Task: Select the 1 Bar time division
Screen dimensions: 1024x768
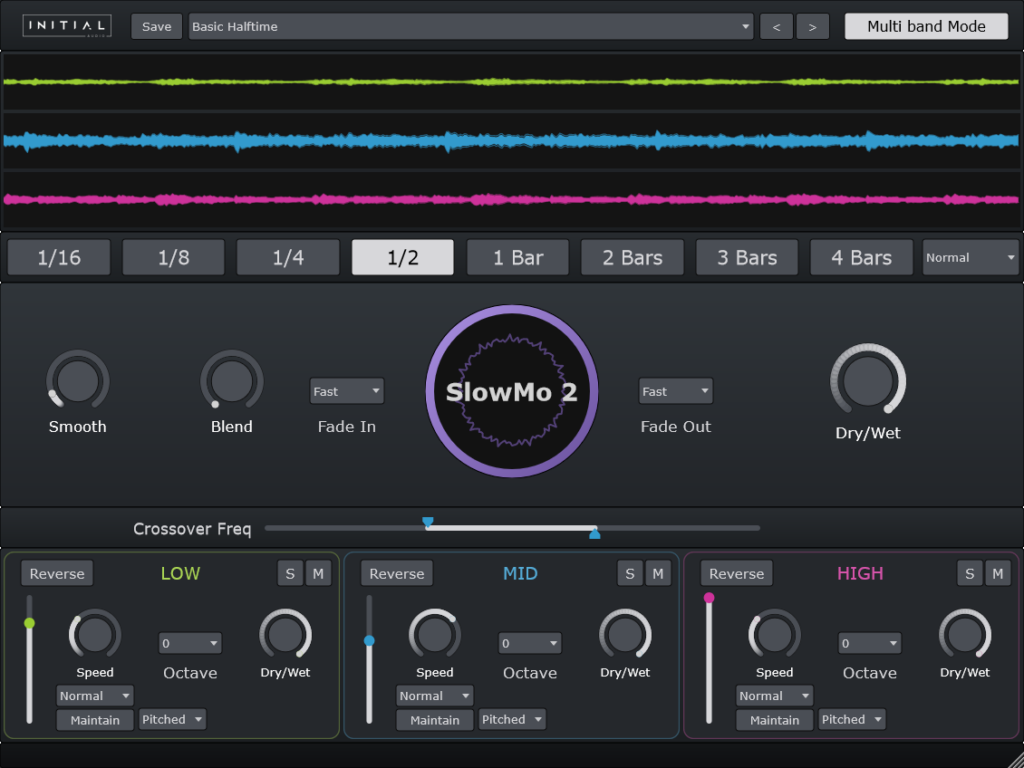Action: pyautogui.click(x=517, y=257)
